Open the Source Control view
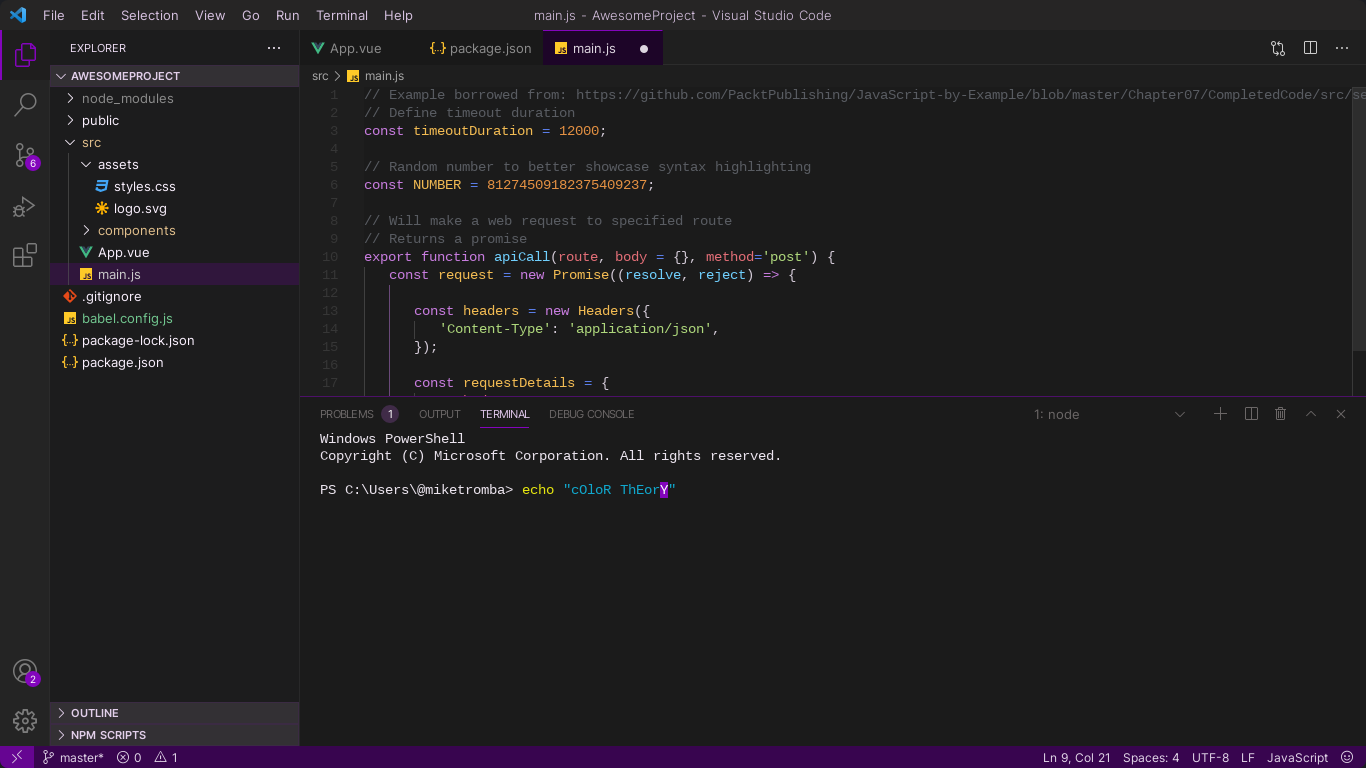The image size is (1366, 768). 25,155
